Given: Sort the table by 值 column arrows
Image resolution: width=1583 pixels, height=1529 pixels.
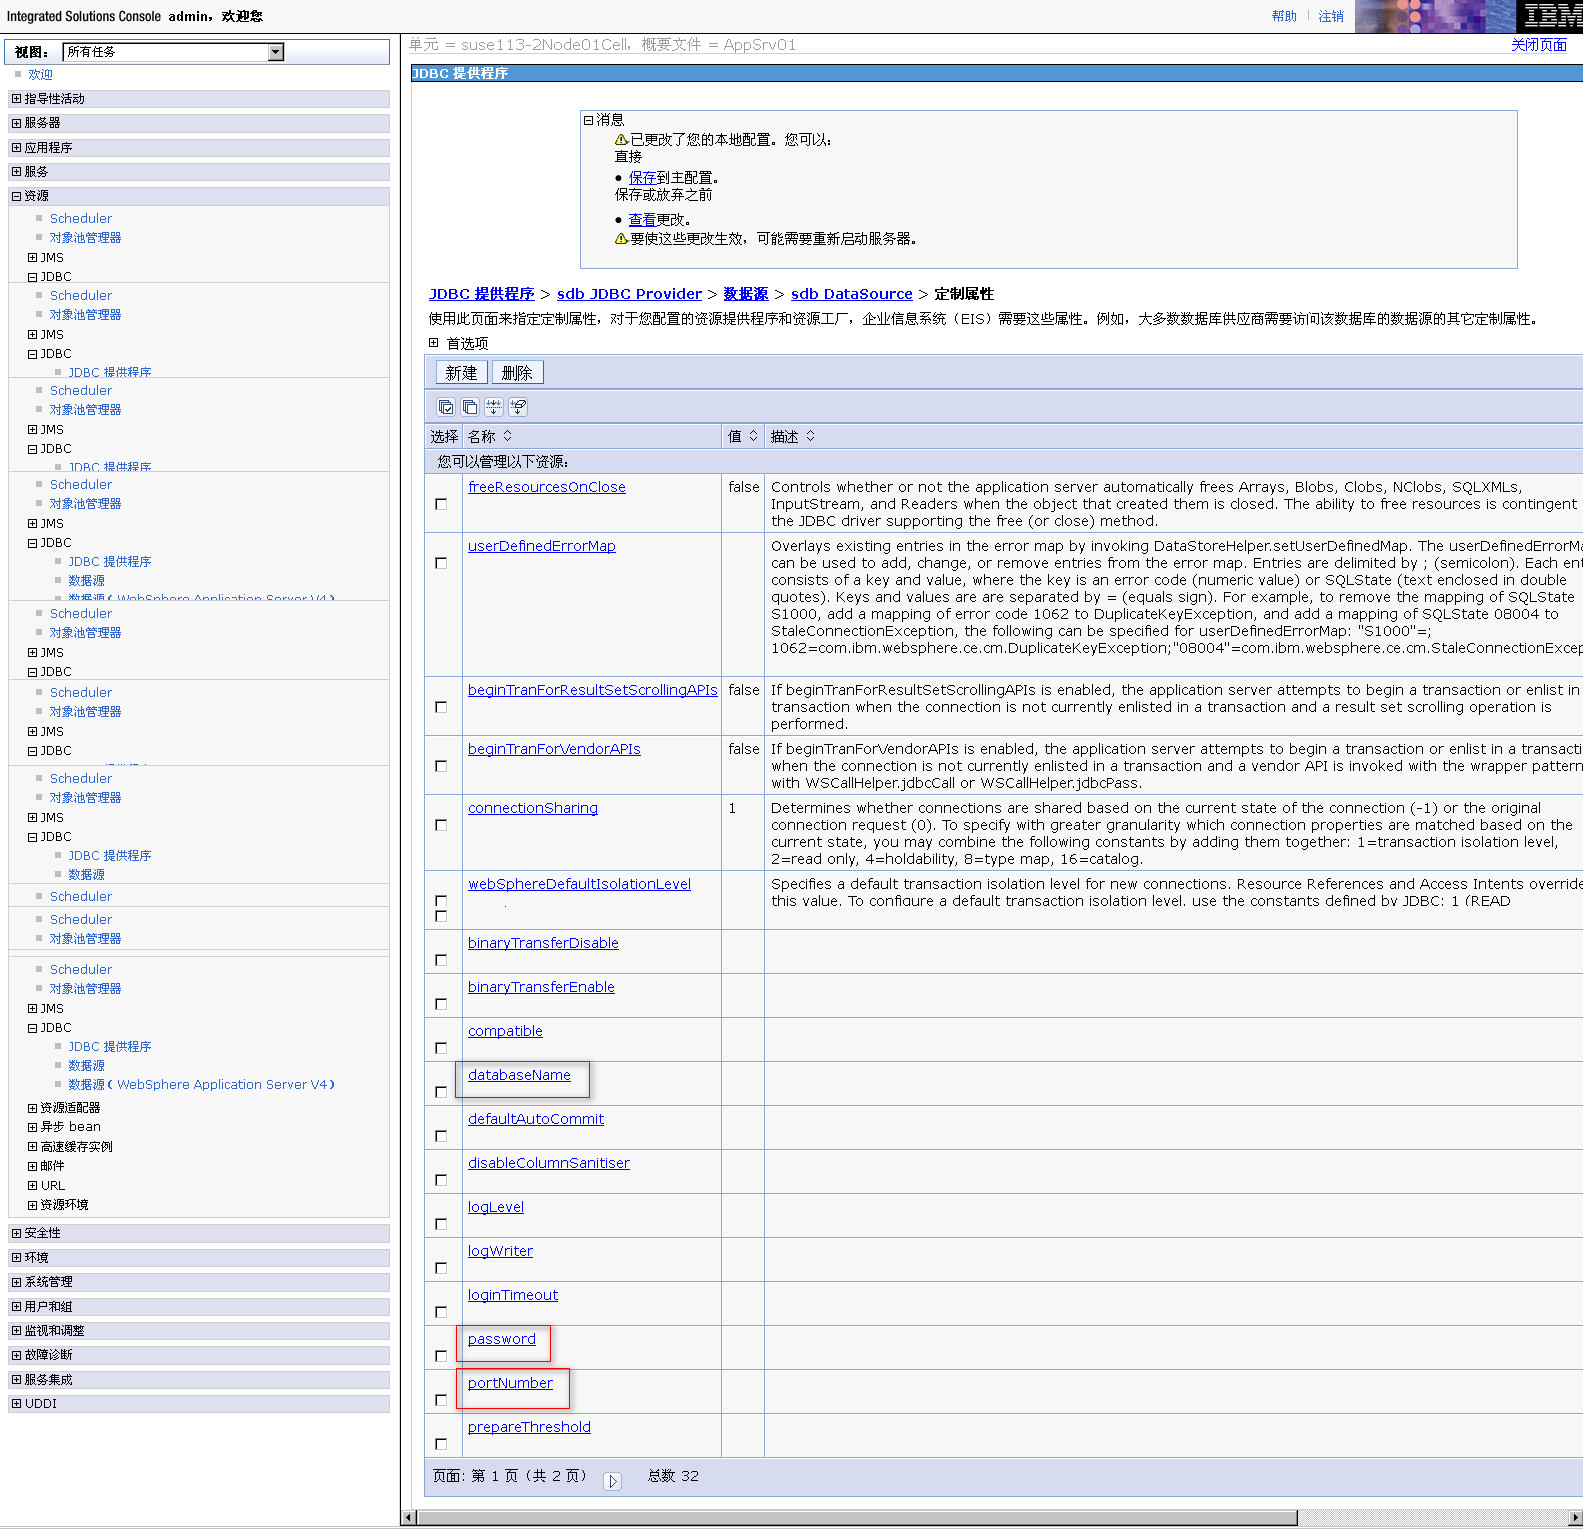Looking at the screenshot, I should coord(753,436).
